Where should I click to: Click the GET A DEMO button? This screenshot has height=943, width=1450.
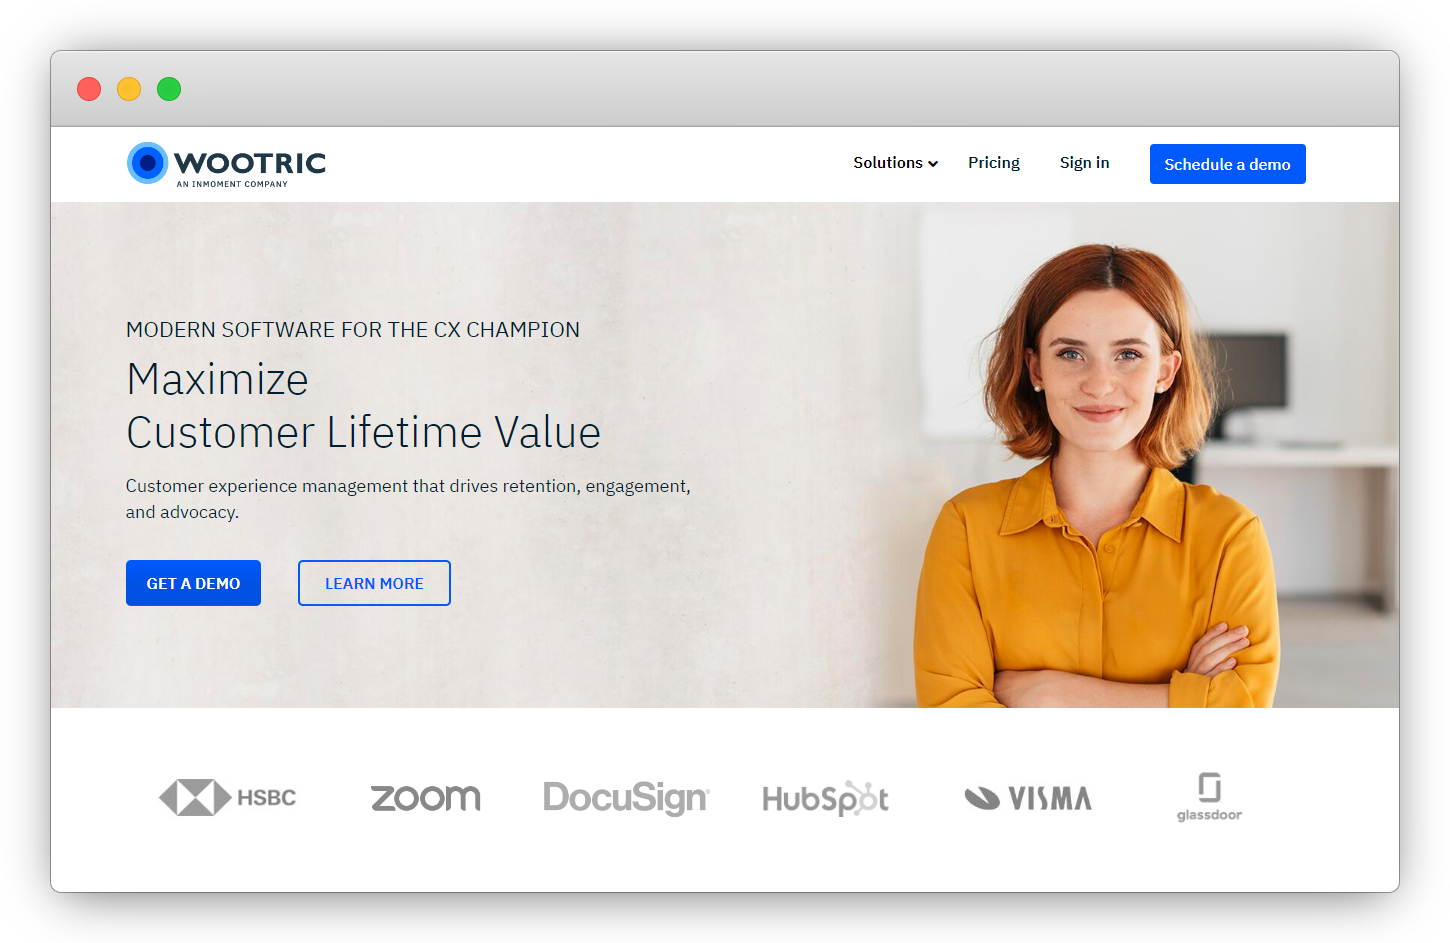193,582
